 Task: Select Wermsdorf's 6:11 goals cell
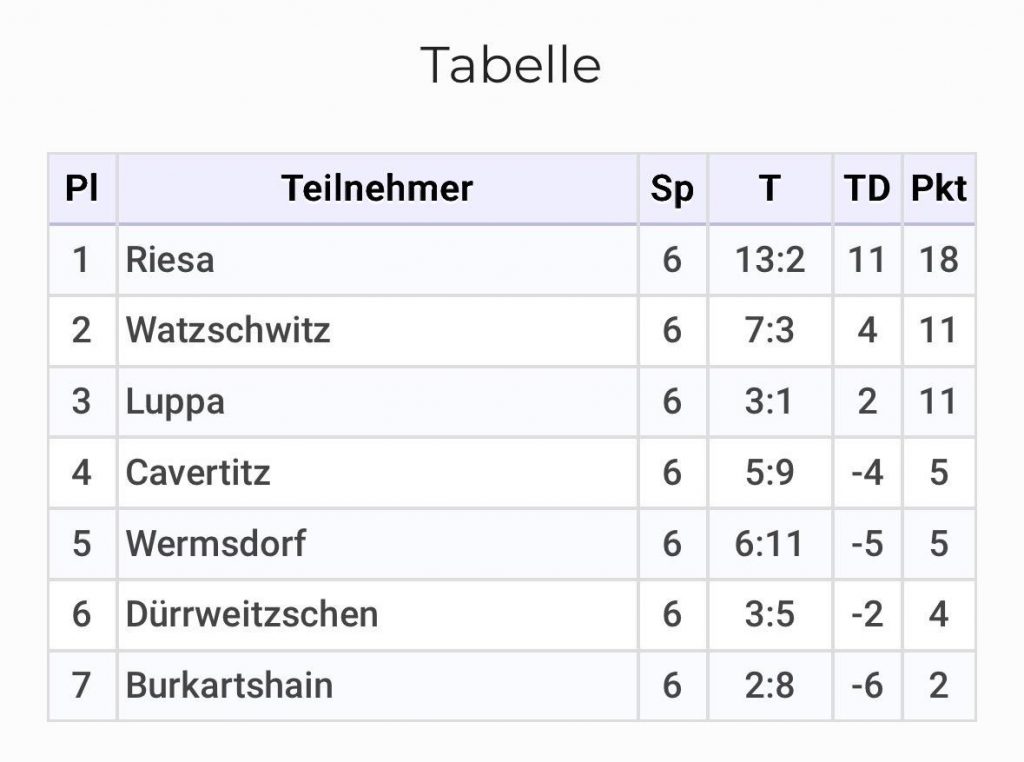click(x=769, y=543)
